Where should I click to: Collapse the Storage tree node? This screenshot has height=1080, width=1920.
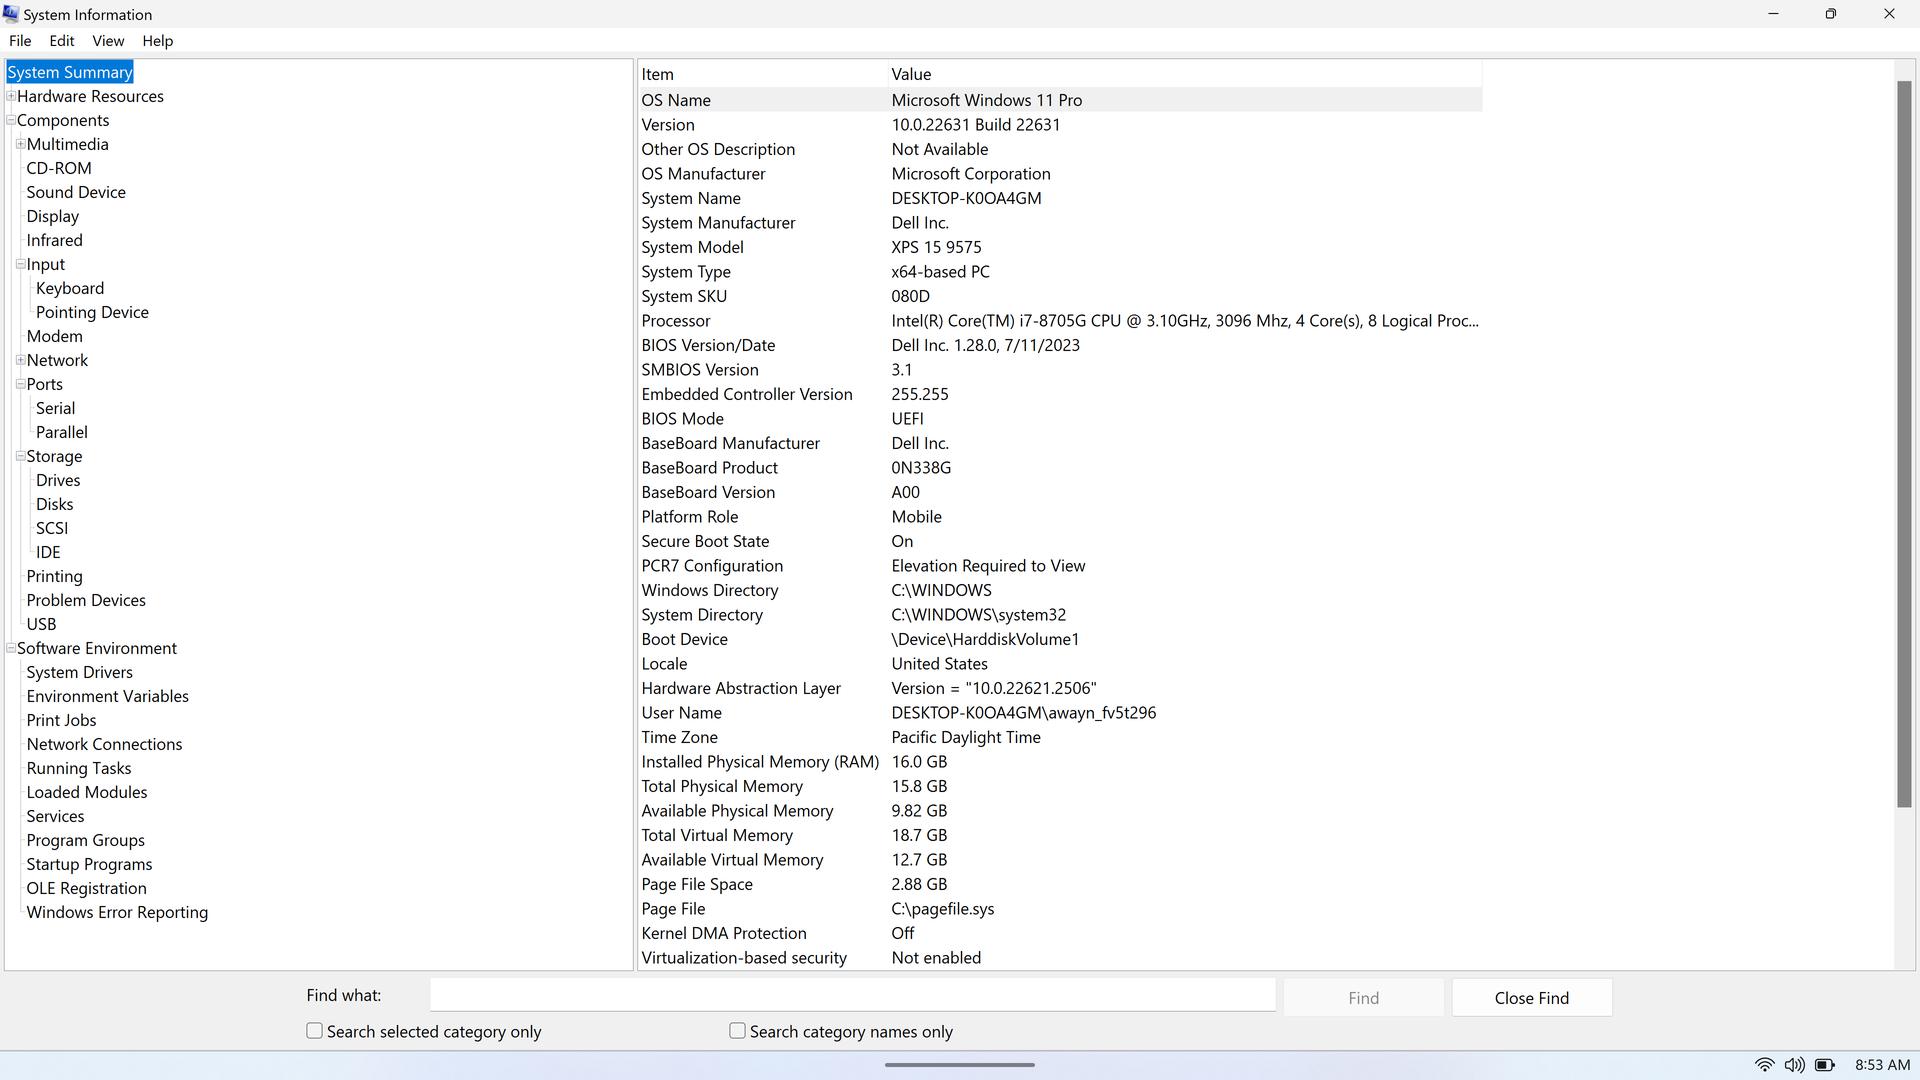[x=20, y=456]
